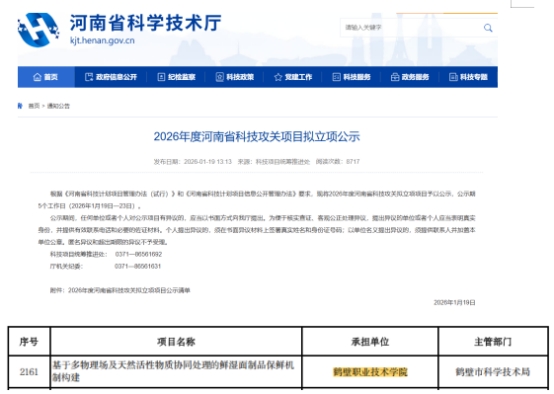This screenshot has height=394, width=554.
Task: Click the star icon beside 党建工作
Action: coord(278,77)
